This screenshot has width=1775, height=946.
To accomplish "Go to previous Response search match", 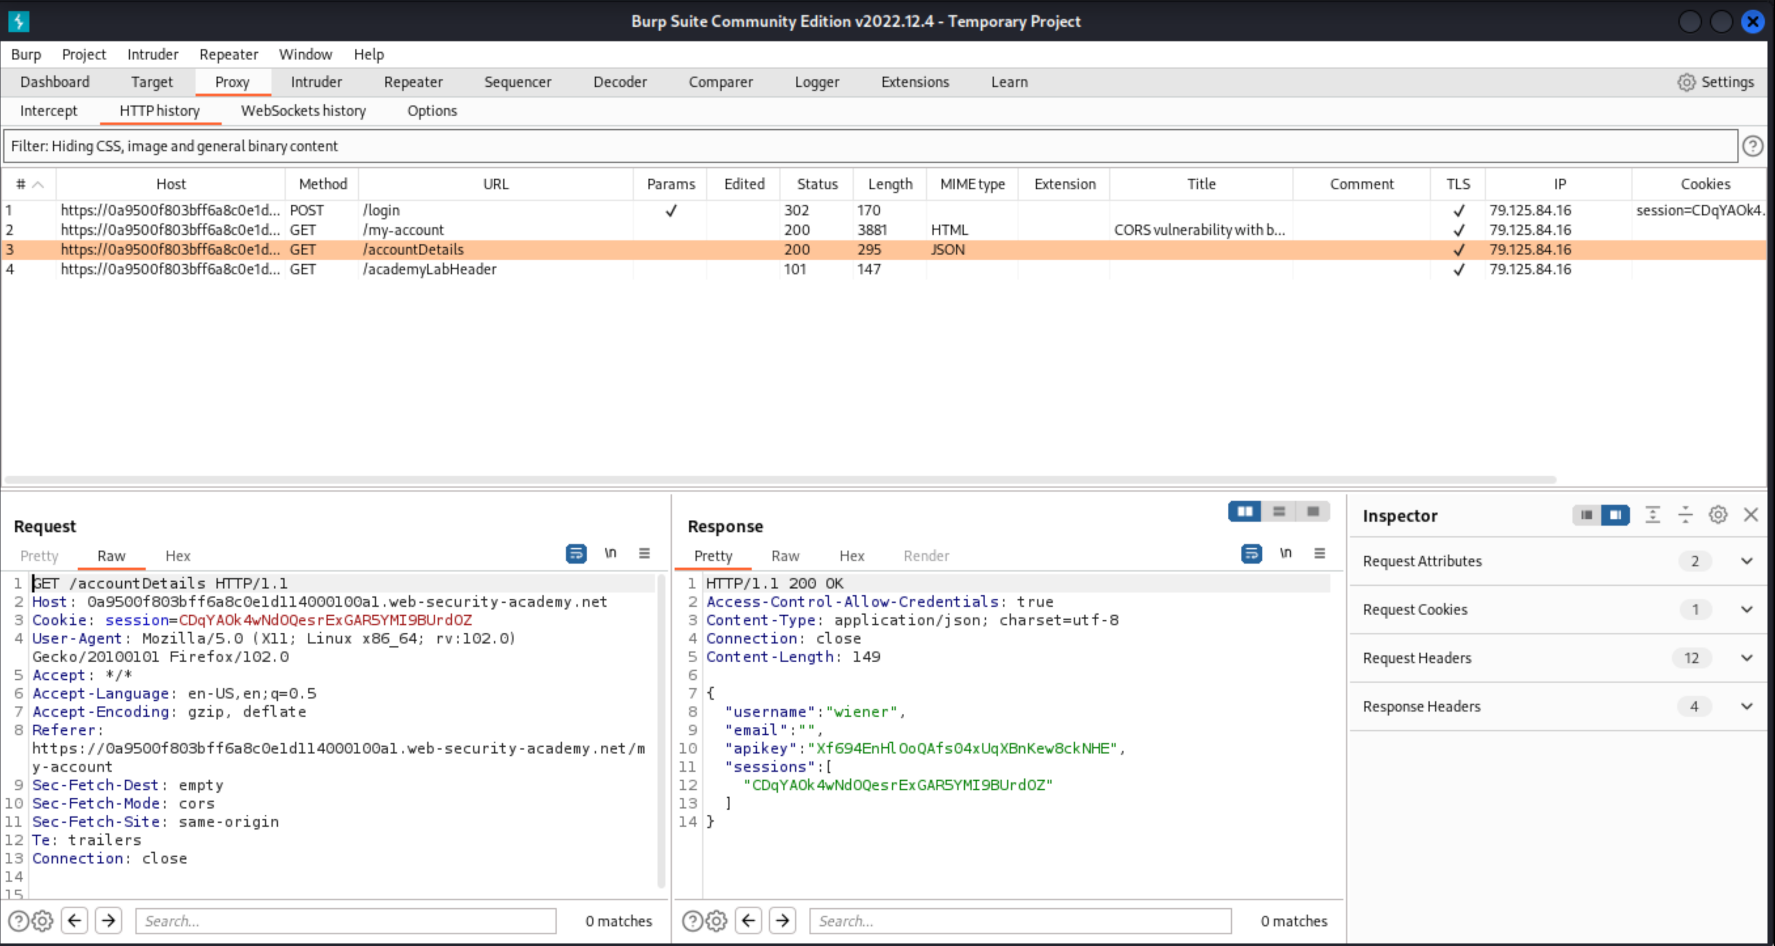I will coord(749,920).
